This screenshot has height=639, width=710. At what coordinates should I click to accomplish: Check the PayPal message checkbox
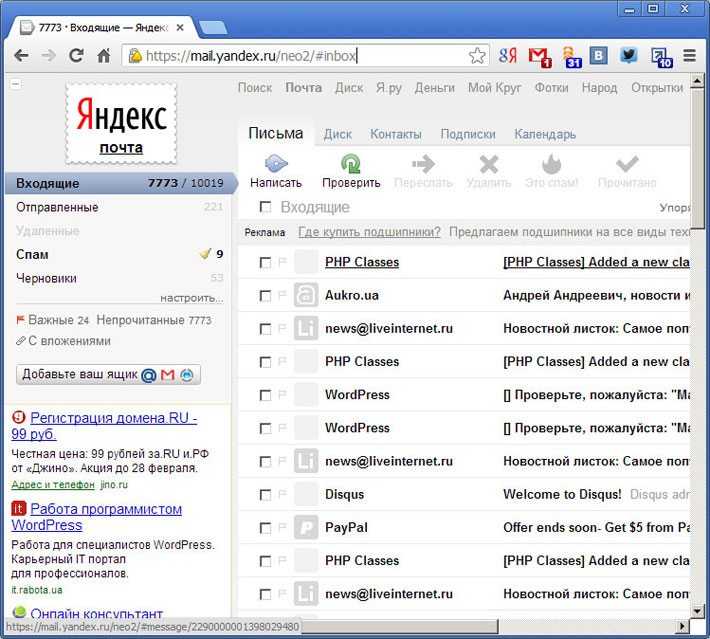[265, 528]
